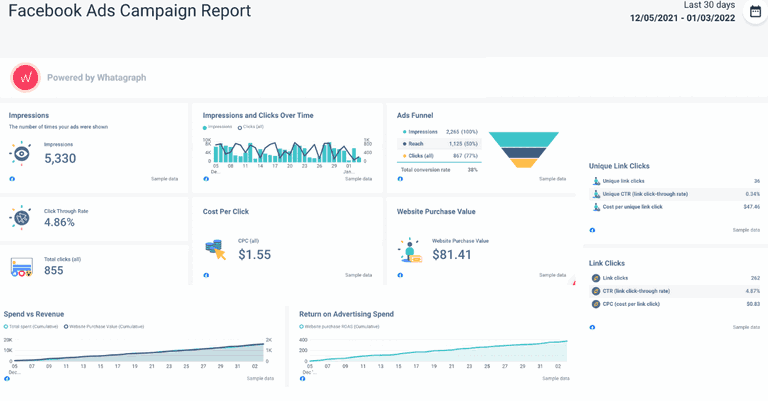Click the CPC coins and cursor icon
This screenshot has width=768, height=401.
pyautogui.click(x=215, y=249)
